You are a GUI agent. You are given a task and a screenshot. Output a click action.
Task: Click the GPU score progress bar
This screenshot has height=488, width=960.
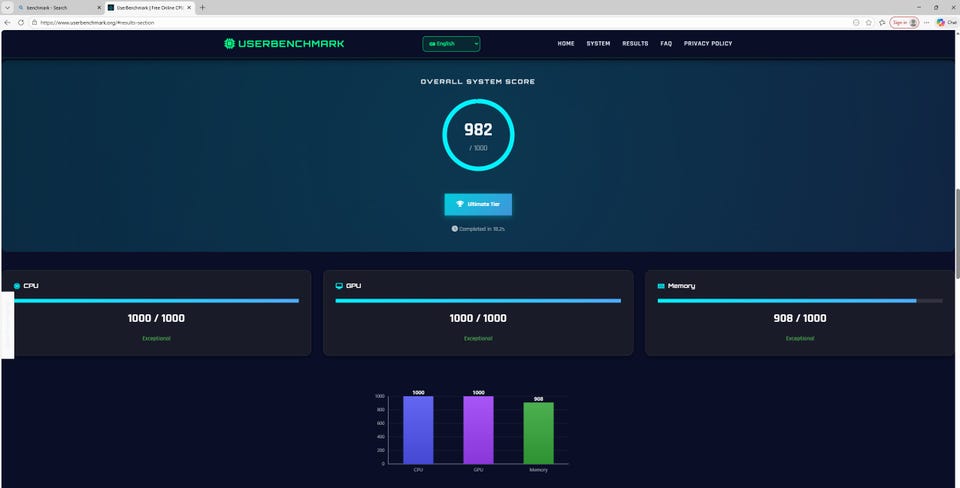click(x=478, y=301)
